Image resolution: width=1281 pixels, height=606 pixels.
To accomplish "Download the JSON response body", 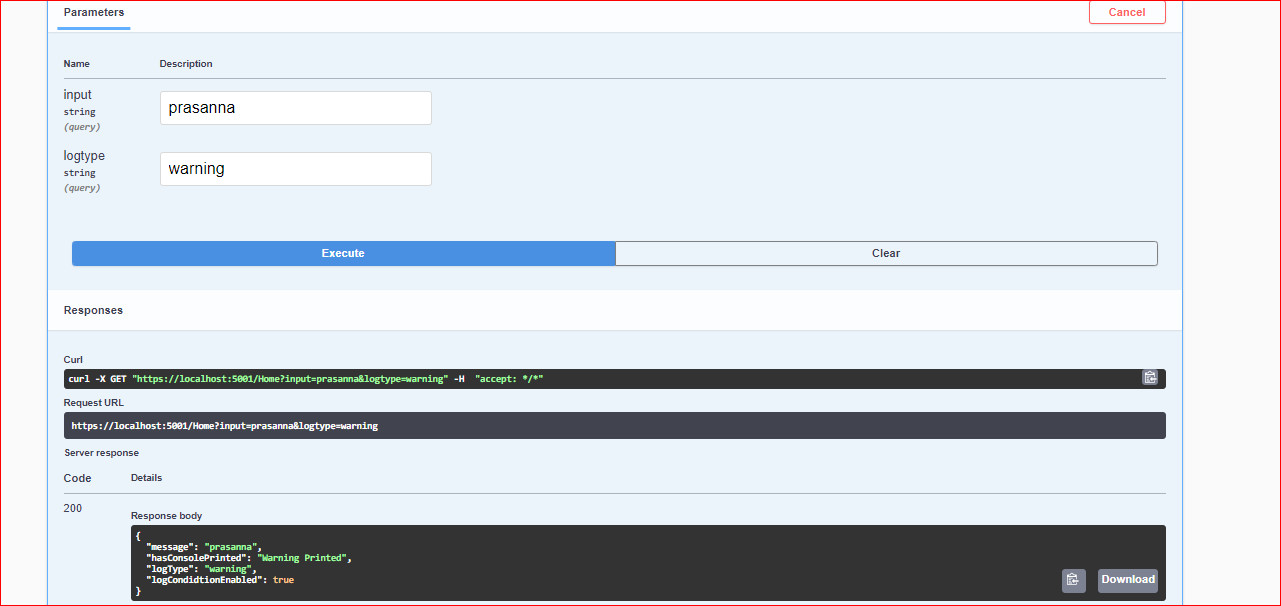I will [1127, 580].
